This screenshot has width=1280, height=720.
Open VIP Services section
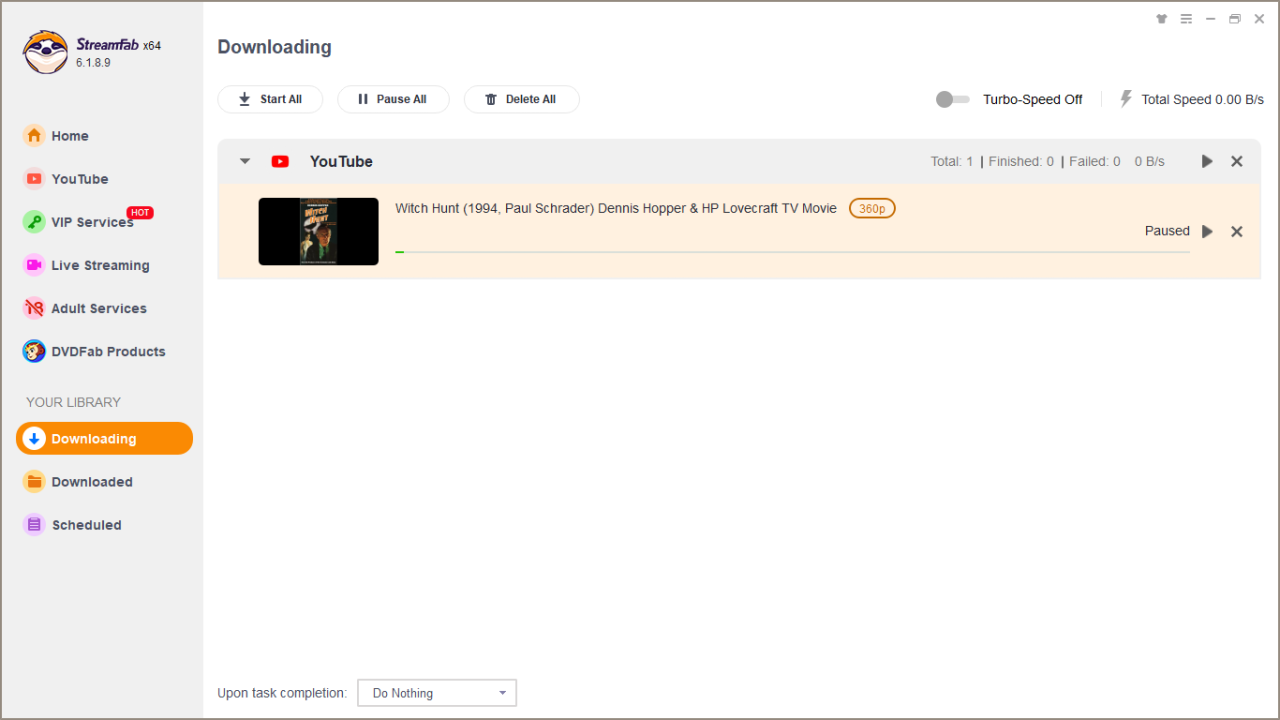[x=92, y=222]
